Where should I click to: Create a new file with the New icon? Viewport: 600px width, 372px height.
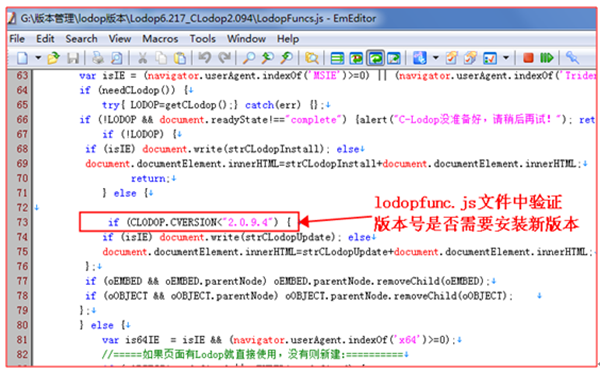(x=23, y=58)
